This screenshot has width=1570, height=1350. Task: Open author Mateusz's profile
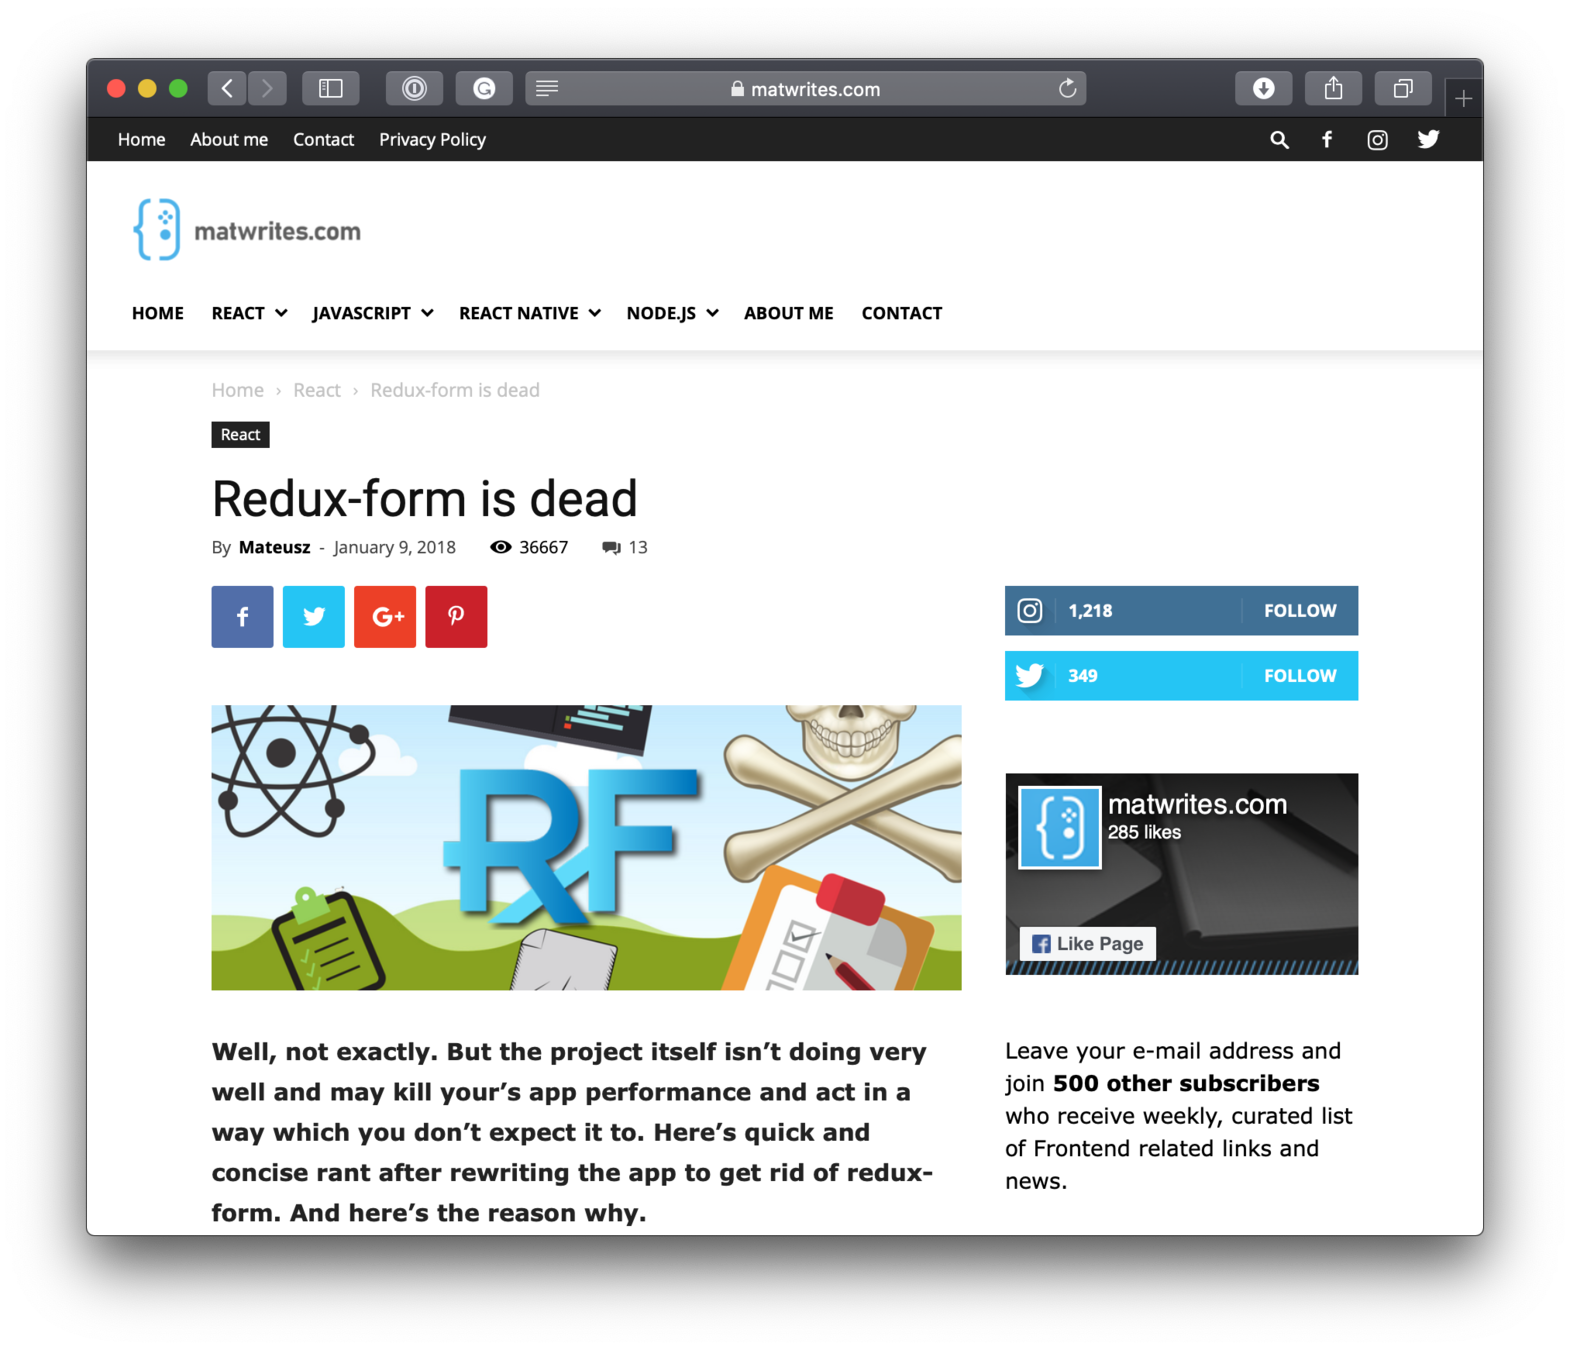274,548
